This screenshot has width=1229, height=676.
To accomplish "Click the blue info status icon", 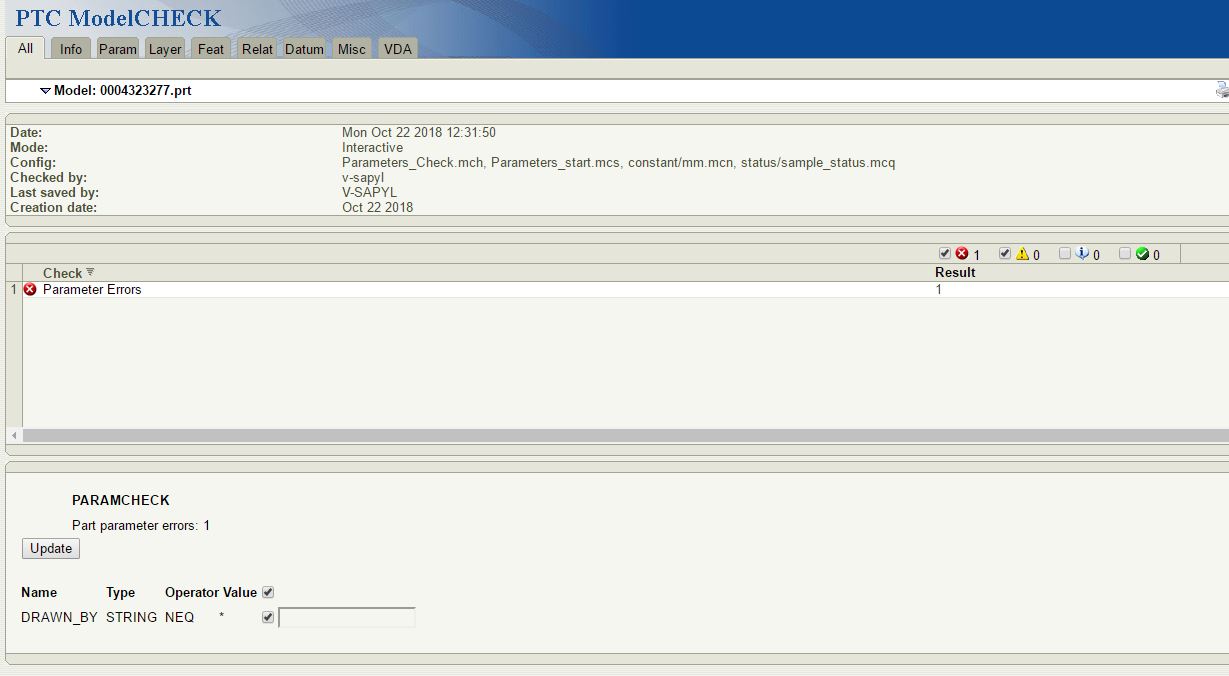I will (x=1080, y=253).
